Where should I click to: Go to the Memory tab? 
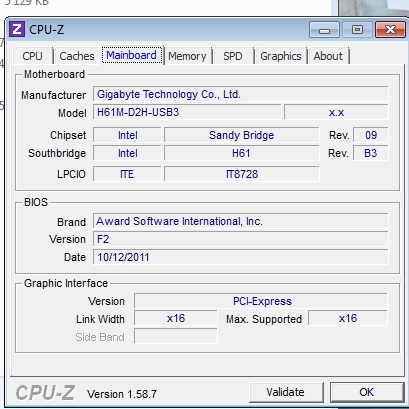[187, 56]
